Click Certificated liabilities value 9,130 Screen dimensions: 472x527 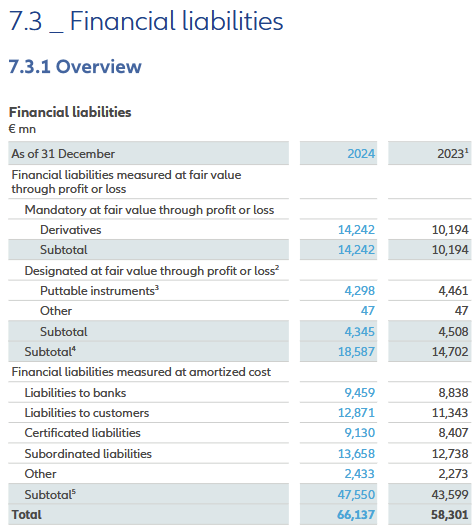coord(359,433)
